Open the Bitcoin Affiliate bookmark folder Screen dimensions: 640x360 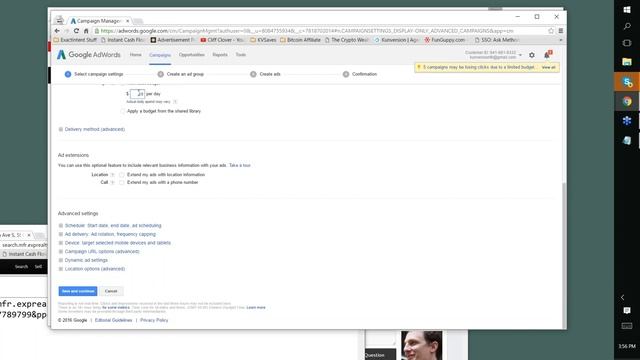300,40
